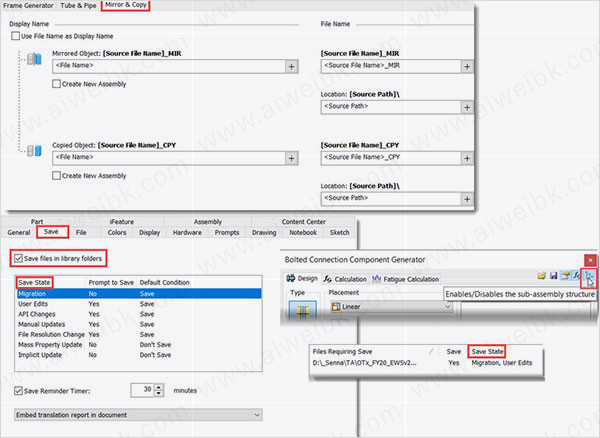Viewport: 600px width, 438px height.
Task: Switch to the Frame Generator tab
Action: coord(28,5)
